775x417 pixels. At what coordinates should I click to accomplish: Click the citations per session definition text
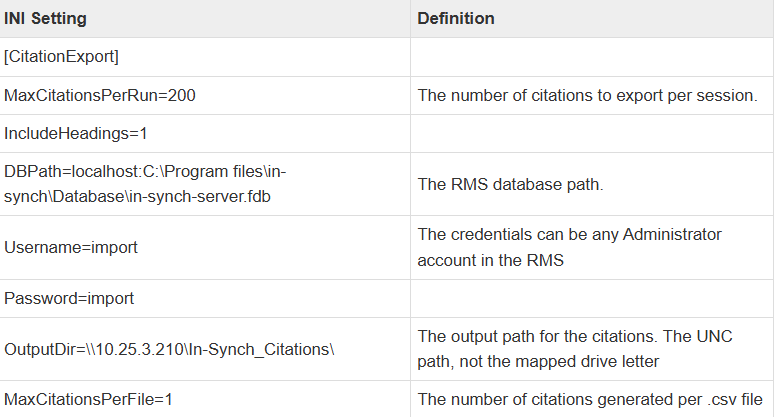(x=587, y=95)
